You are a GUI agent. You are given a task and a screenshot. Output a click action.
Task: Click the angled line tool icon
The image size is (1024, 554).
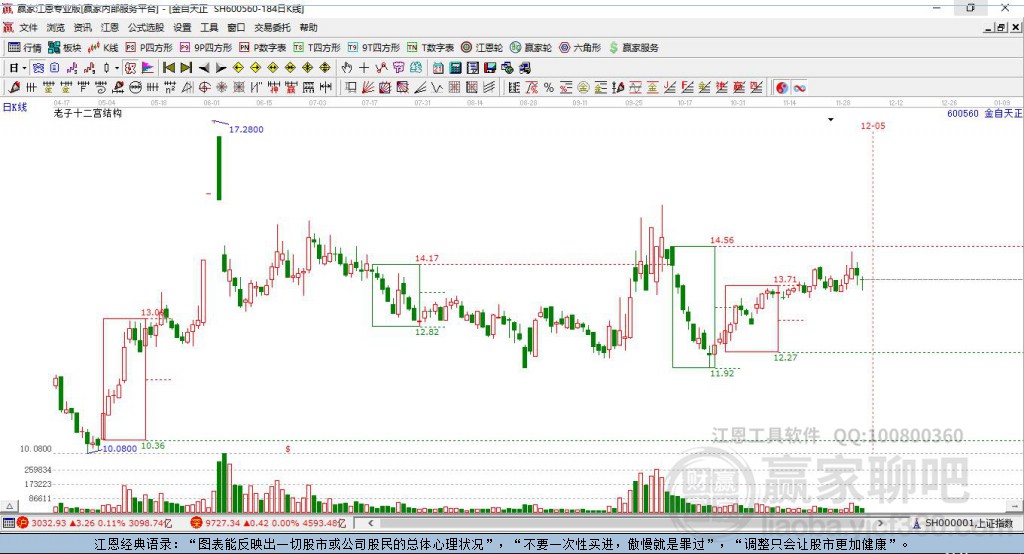[x=420, y=88]
